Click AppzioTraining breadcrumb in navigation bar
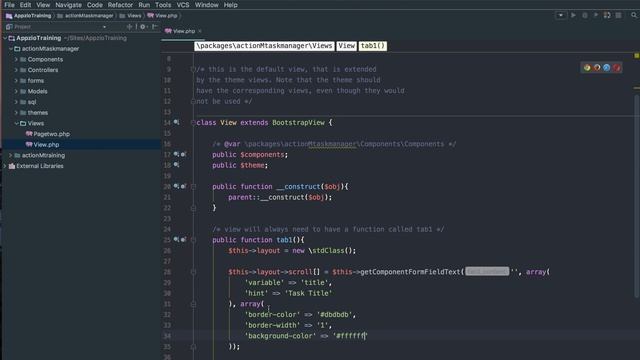This screenshot has width=640, height=360. point(29,16)
